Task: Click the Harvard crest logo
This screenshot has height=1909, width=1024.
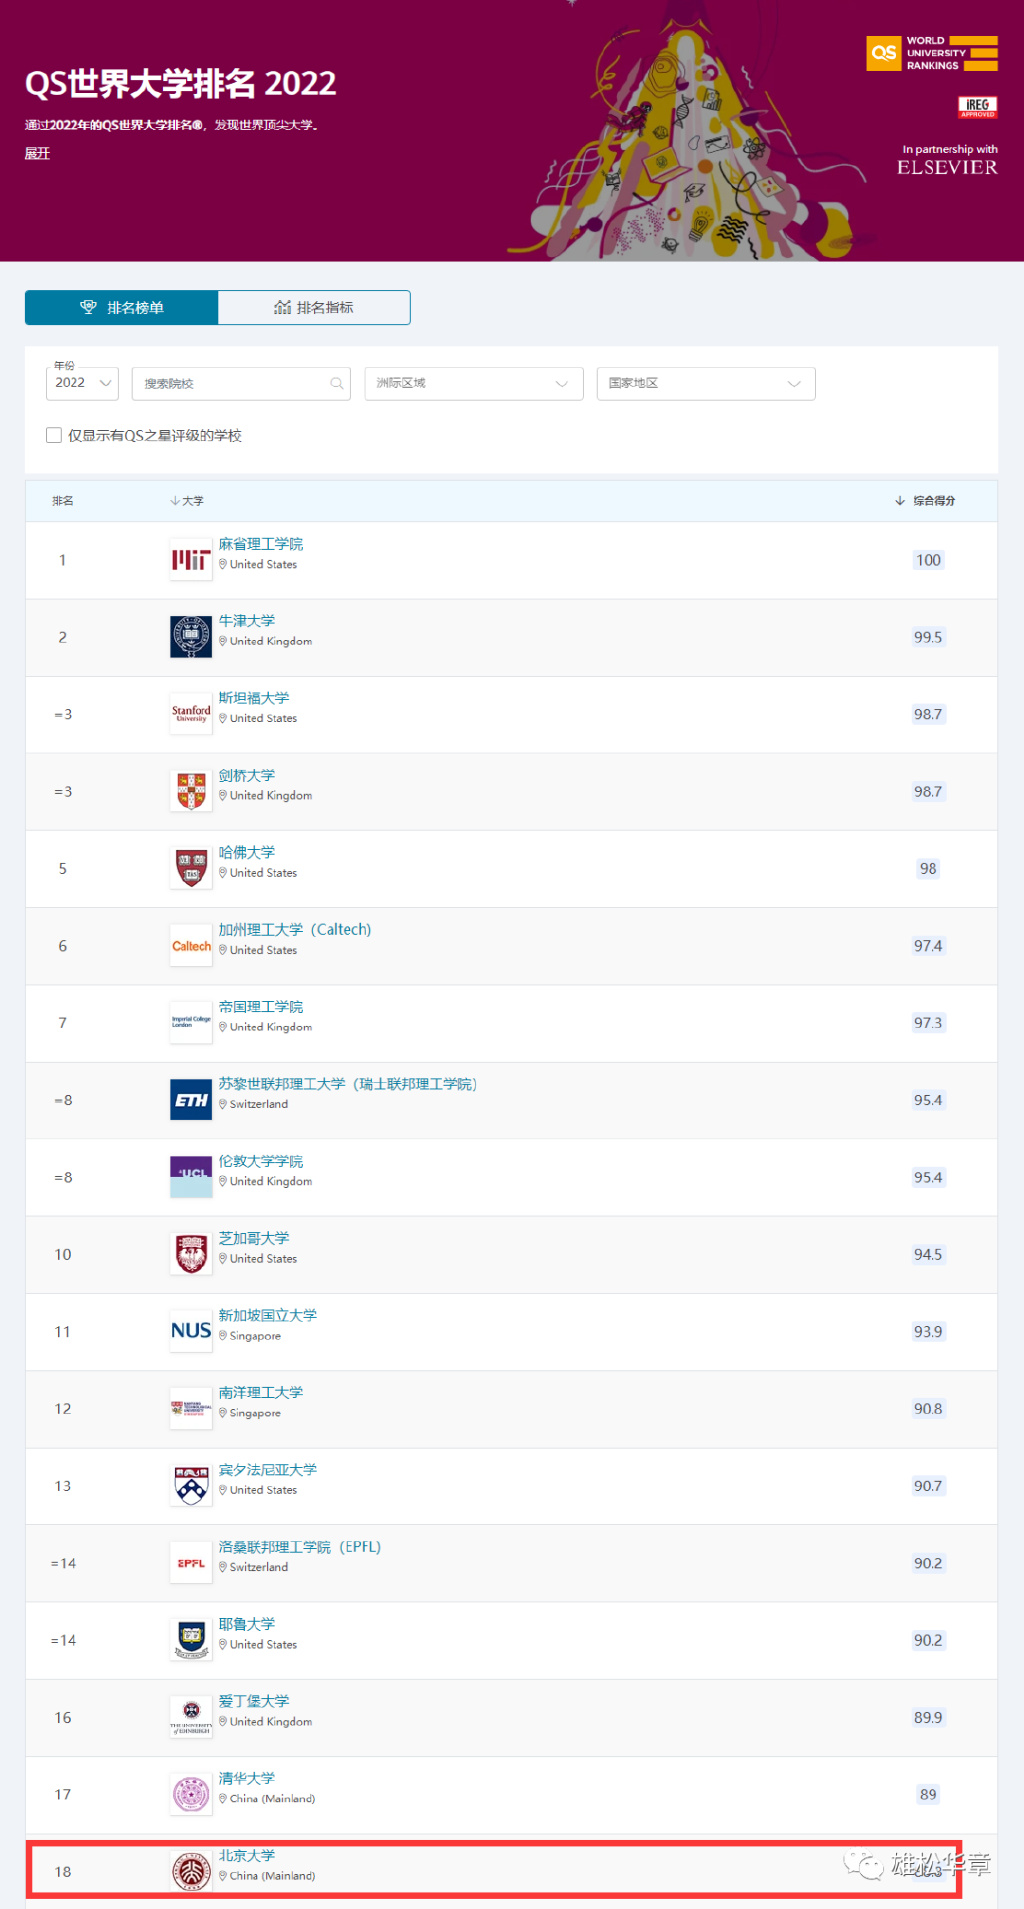Action: pyautogui.click(x=190, y=868)
